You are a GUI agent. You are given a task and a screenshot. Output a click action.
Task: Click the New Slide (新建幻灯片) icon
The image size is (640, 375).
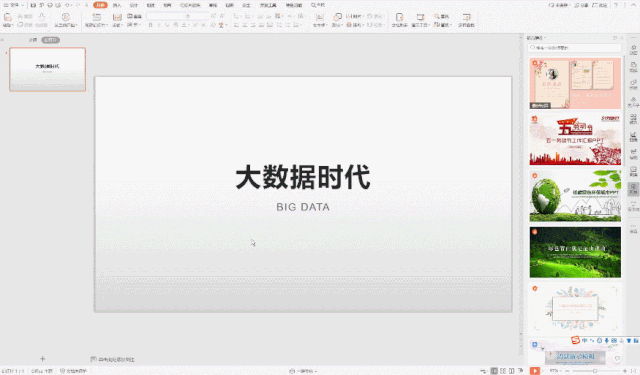(x=96, y=17)
